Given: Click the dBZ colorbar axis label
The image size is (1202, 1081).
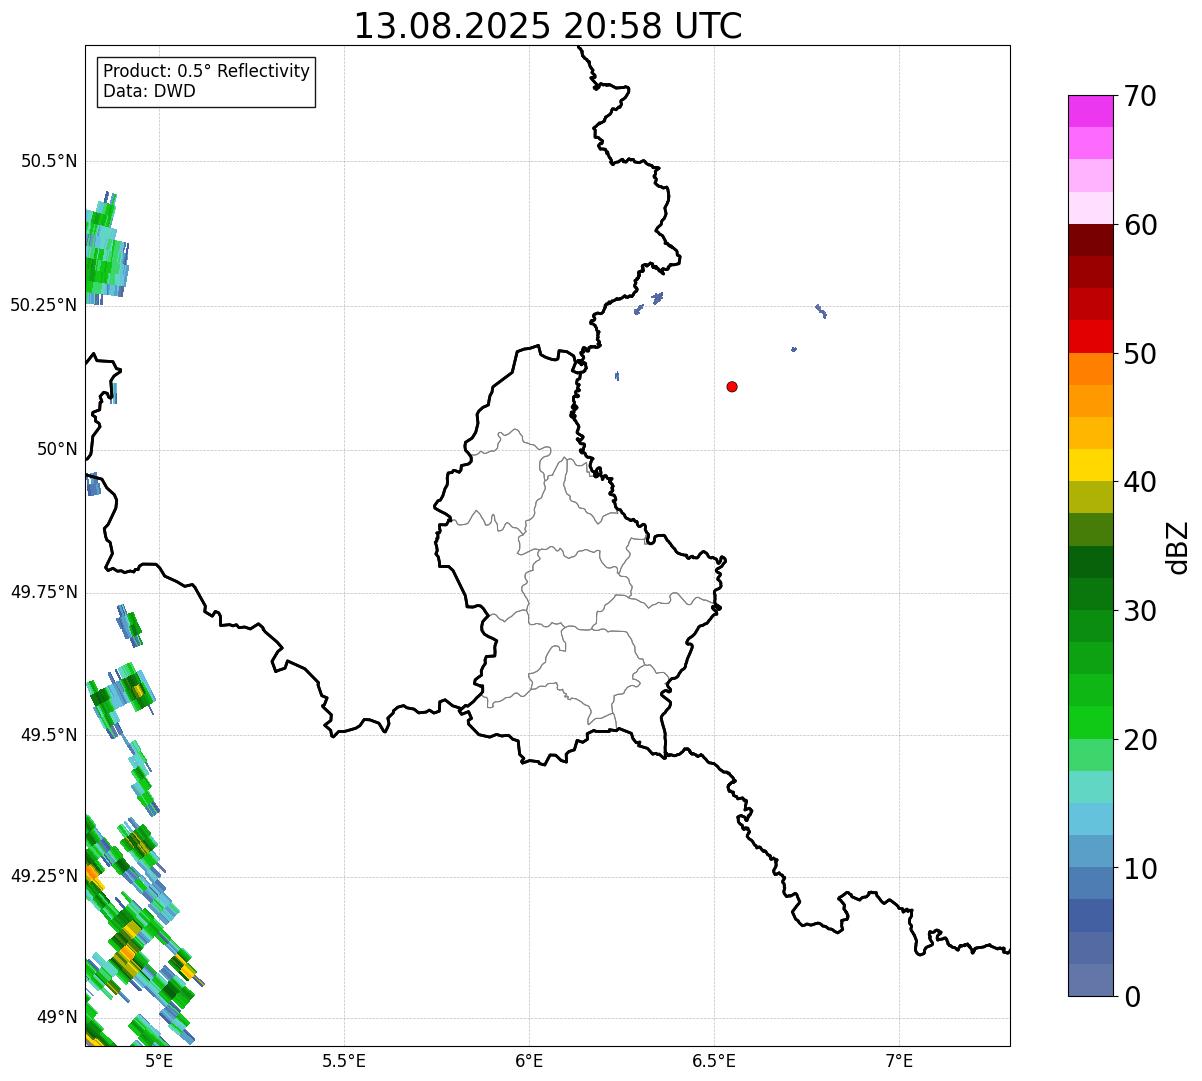Looking at the screenshot, I should [1179, 546].
